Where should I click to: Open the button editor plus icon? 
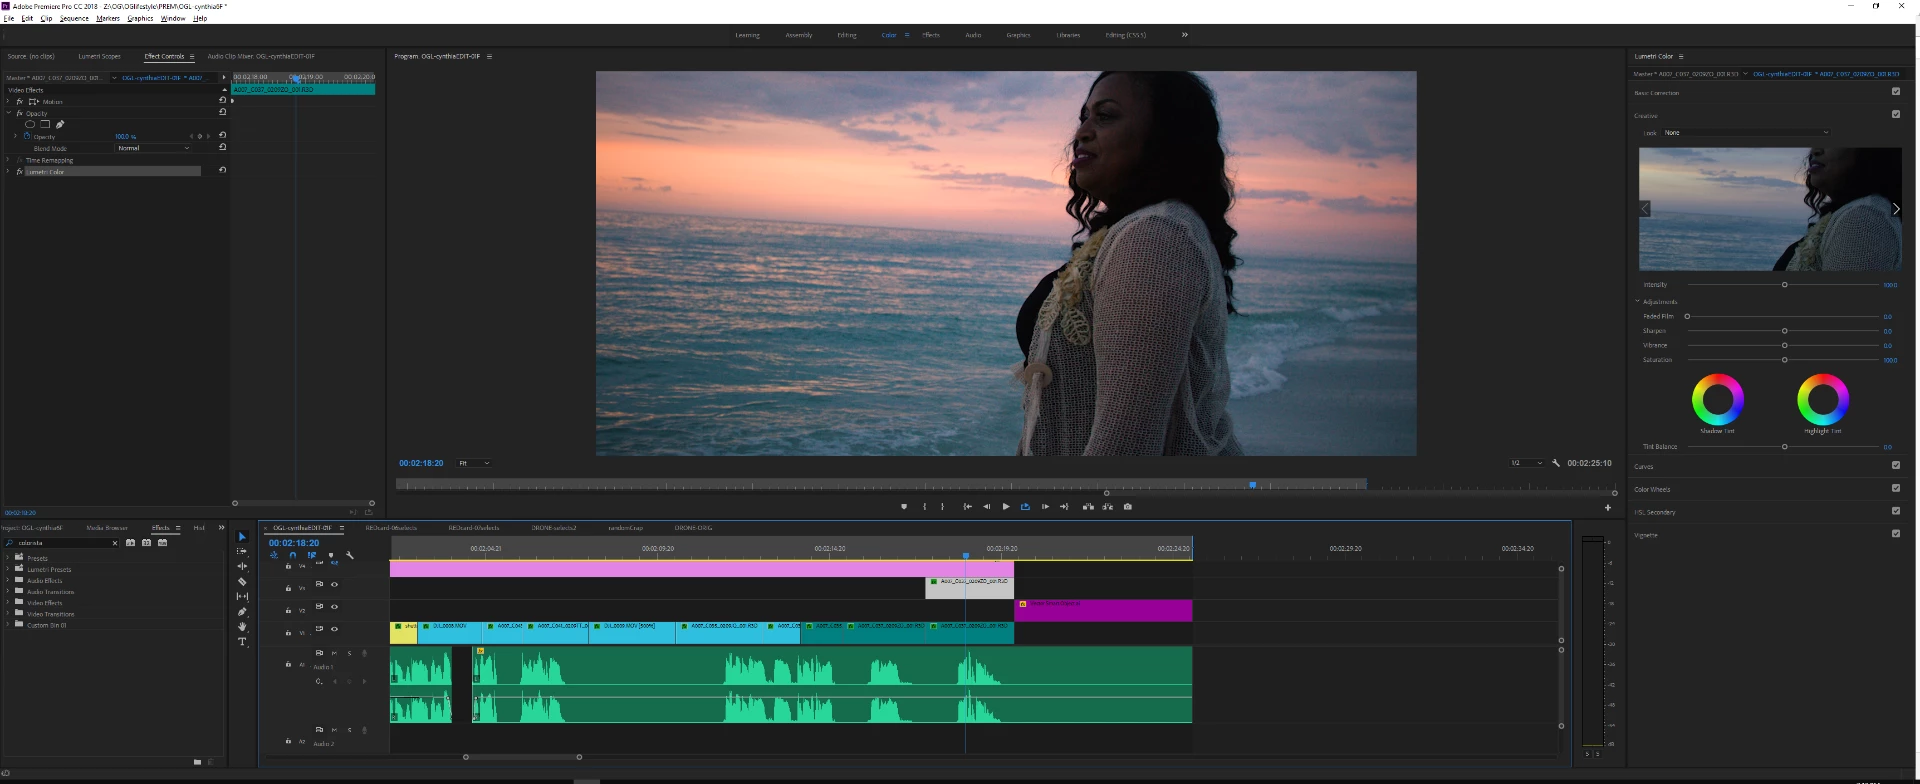pyautogui.click(x=1608, y=508)
